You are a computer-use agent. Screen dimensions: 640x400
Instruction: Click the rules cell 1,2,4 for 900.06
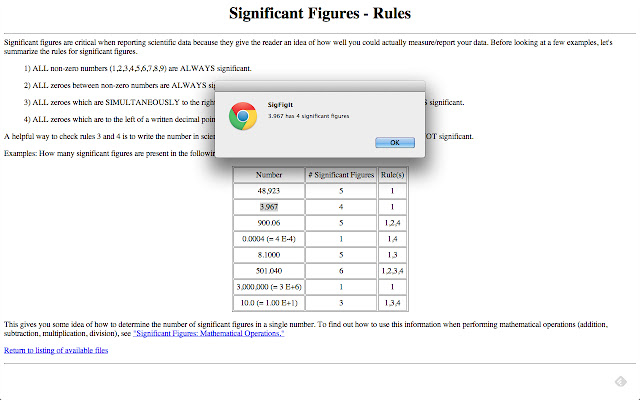(392, 223)
